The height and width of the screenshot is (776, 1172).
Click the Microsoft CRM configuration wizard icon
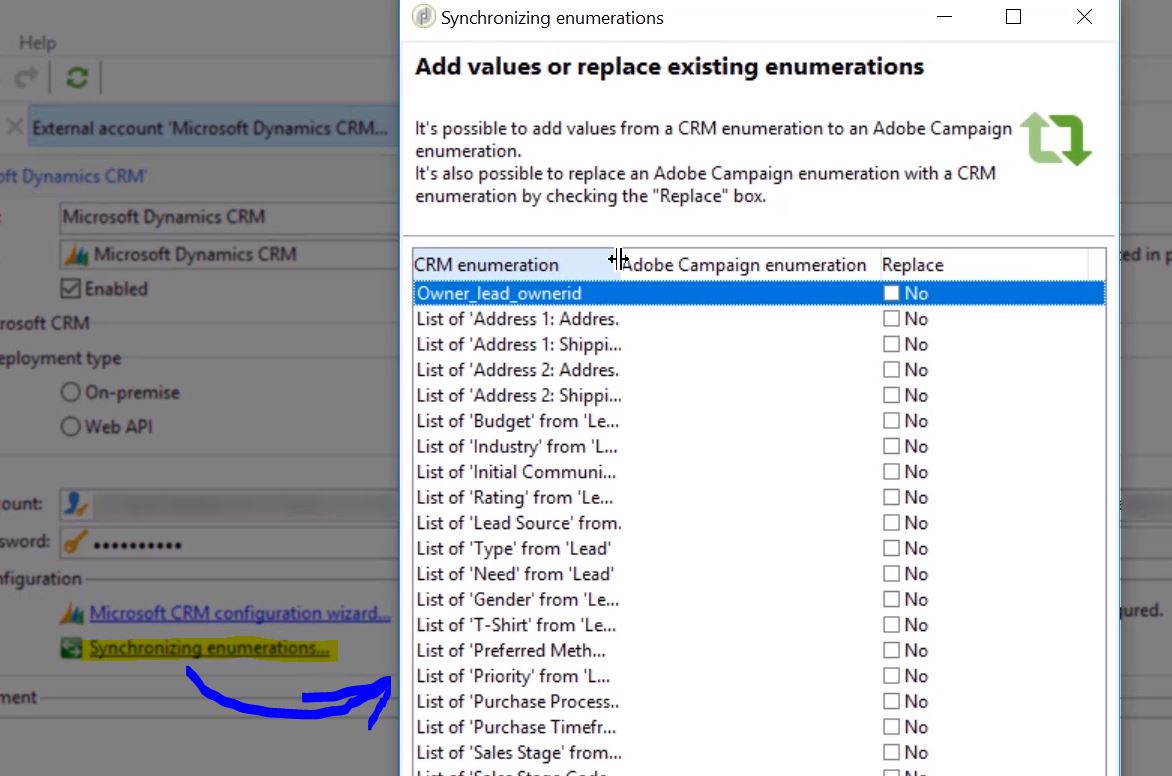click(x=73, y=613)
